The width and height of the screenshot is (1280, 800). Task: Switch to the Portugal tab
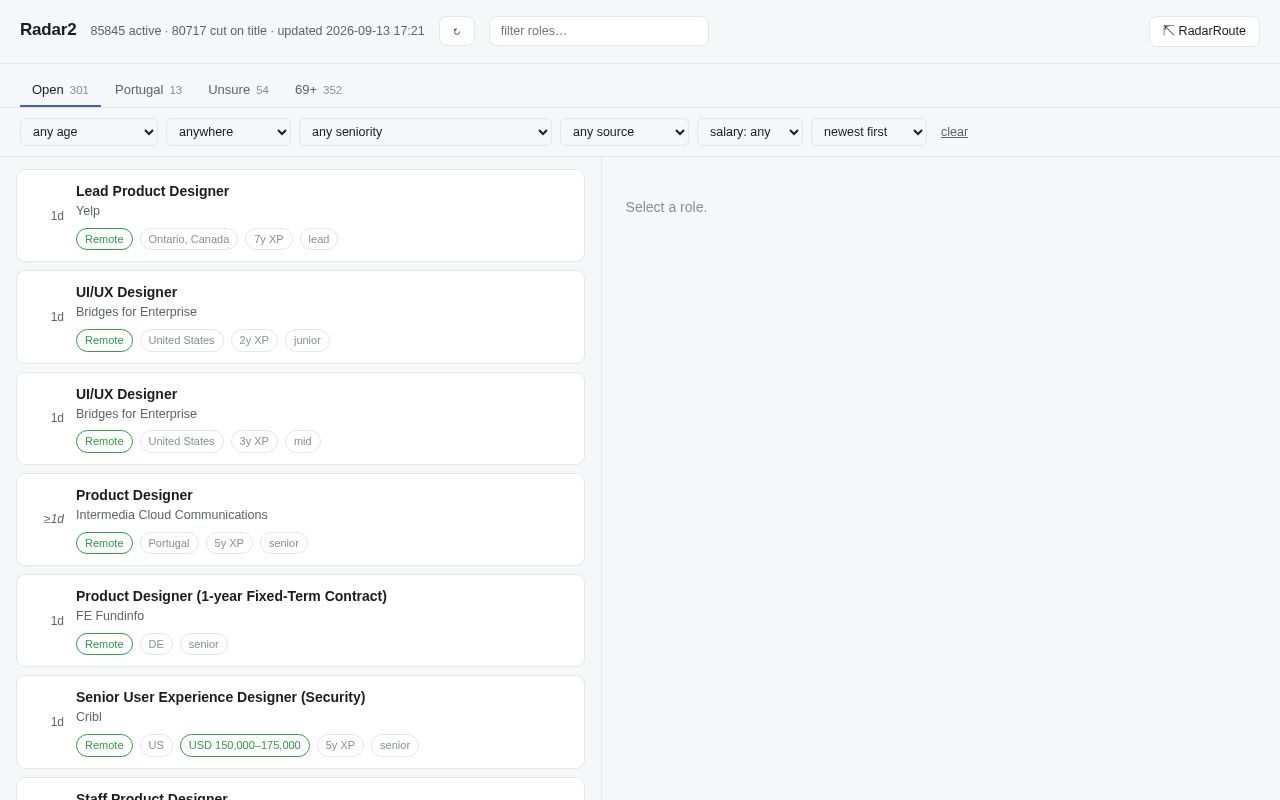click(148, 90)
